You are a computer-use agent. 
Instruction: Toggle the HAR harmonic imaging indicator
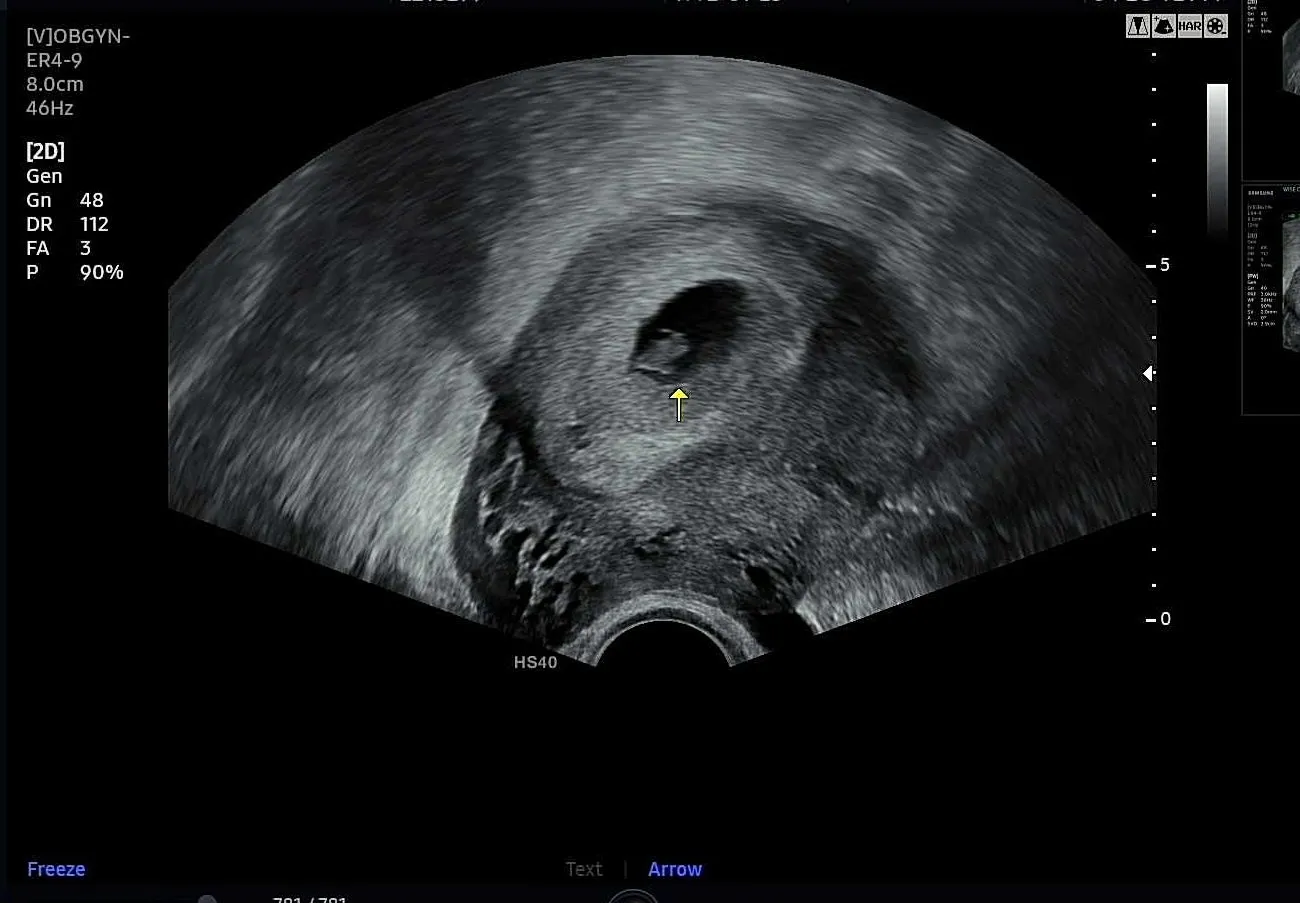[1190, 27]
